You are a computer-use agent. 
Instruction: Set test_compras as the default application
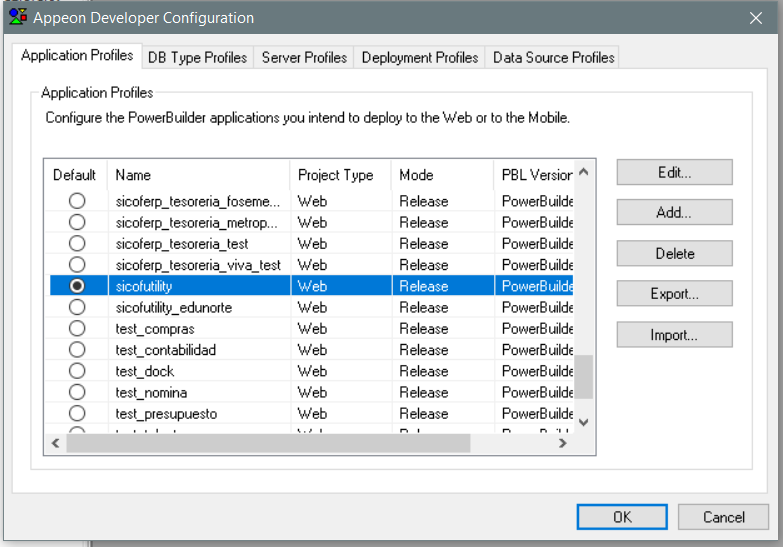coord(77,329)
